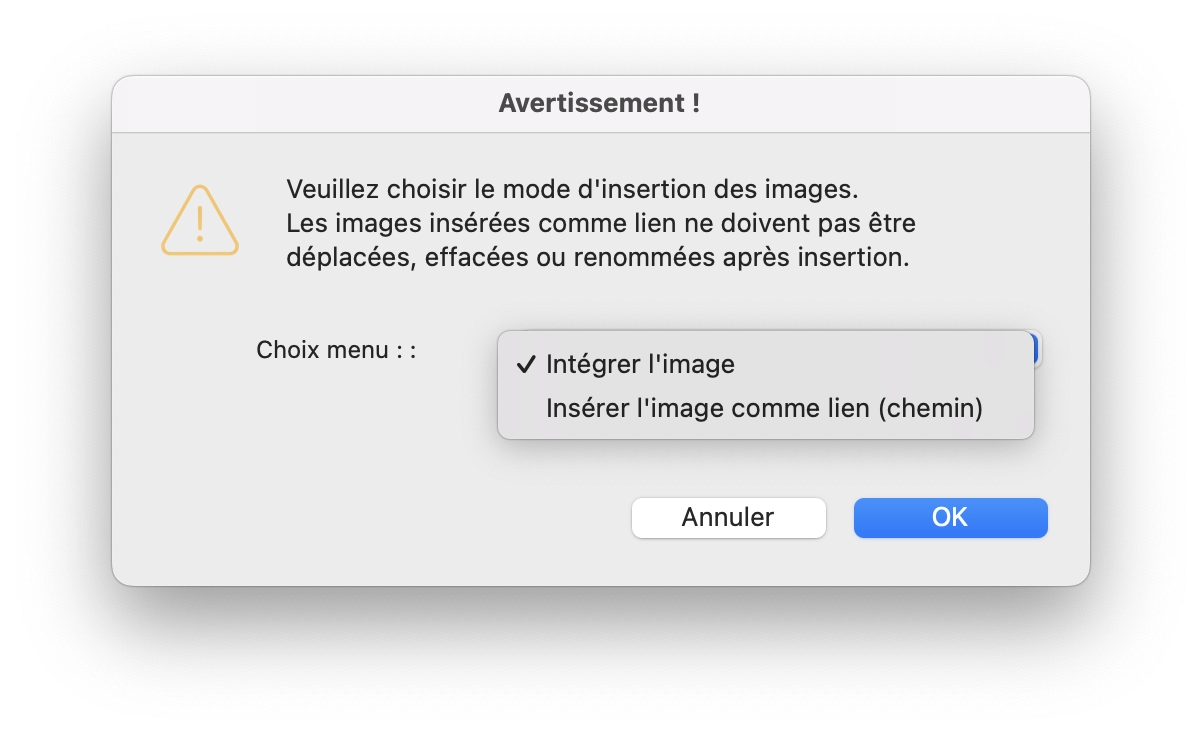Viewport: 1202px width, 734px height.
Task: Click the Choix menu : : label
Action: (335, 349)
